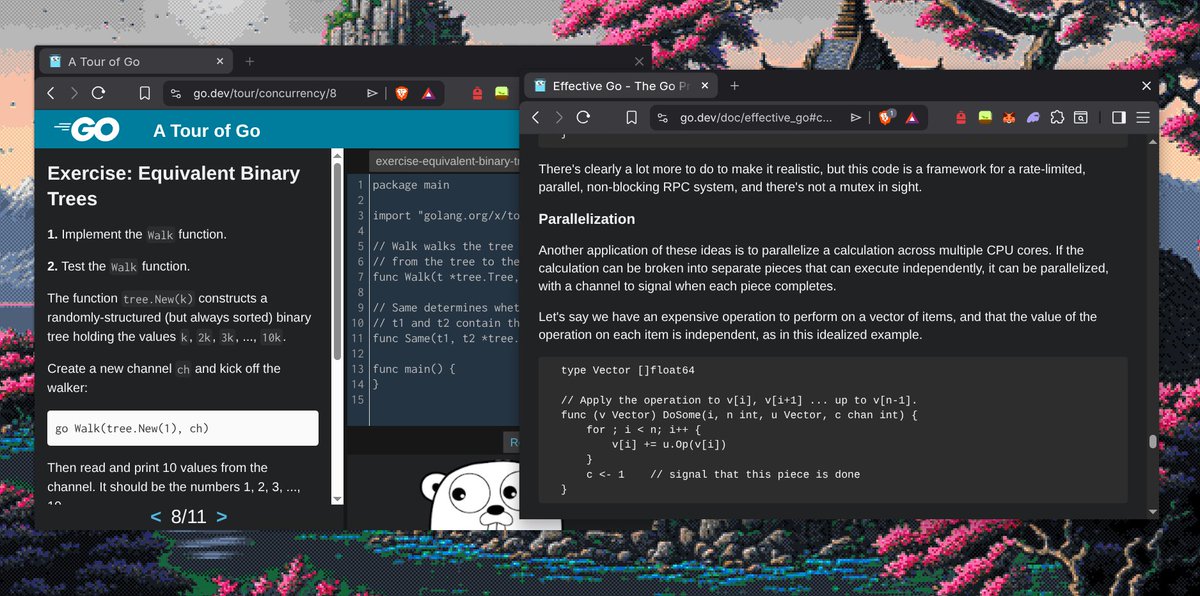Select the exercise-equivalent-binary-trees file tab
The width and height of the screenshot is (1200, 596).
pyautogui.click(x=443, y=161)
